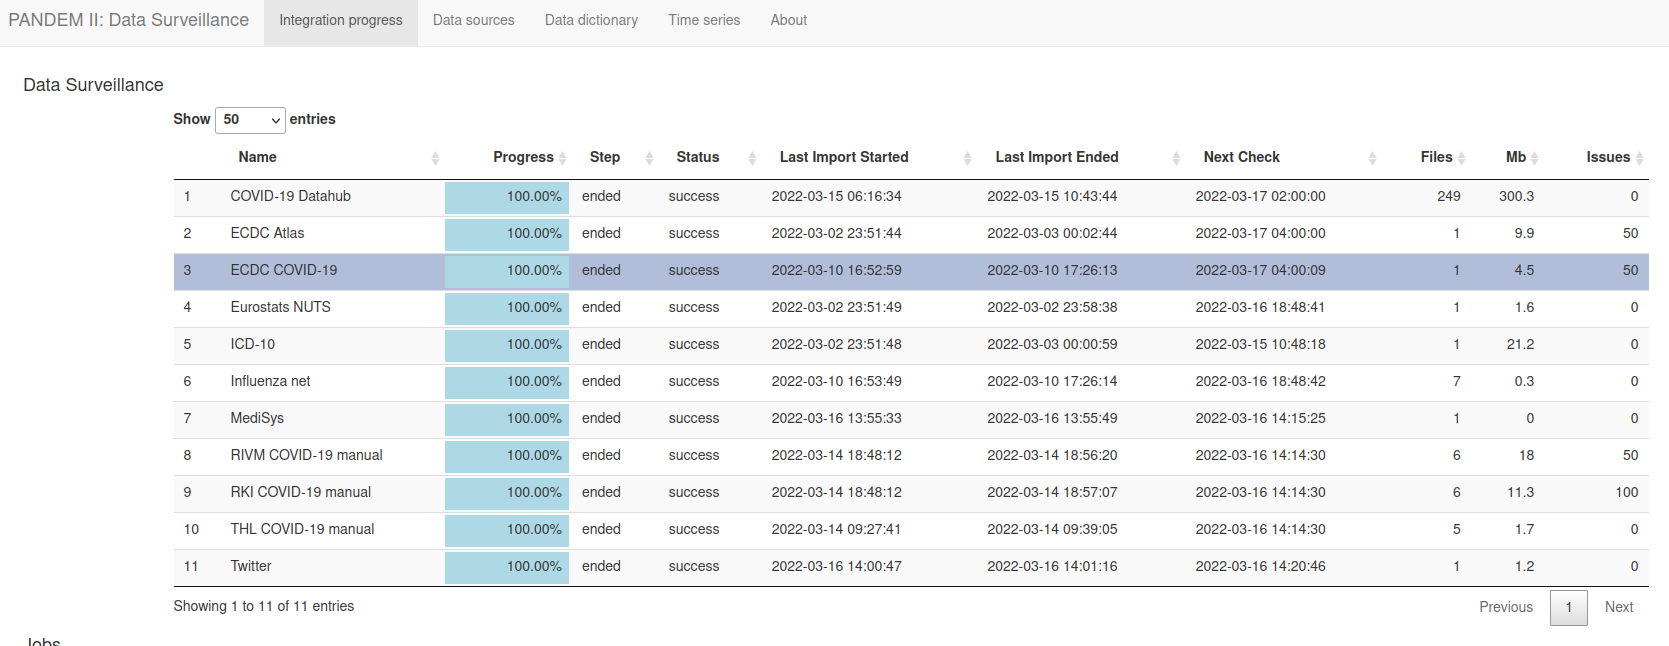Select page 1 in pagination
The image size is (1669, 646).
[x=1568, y=607]
